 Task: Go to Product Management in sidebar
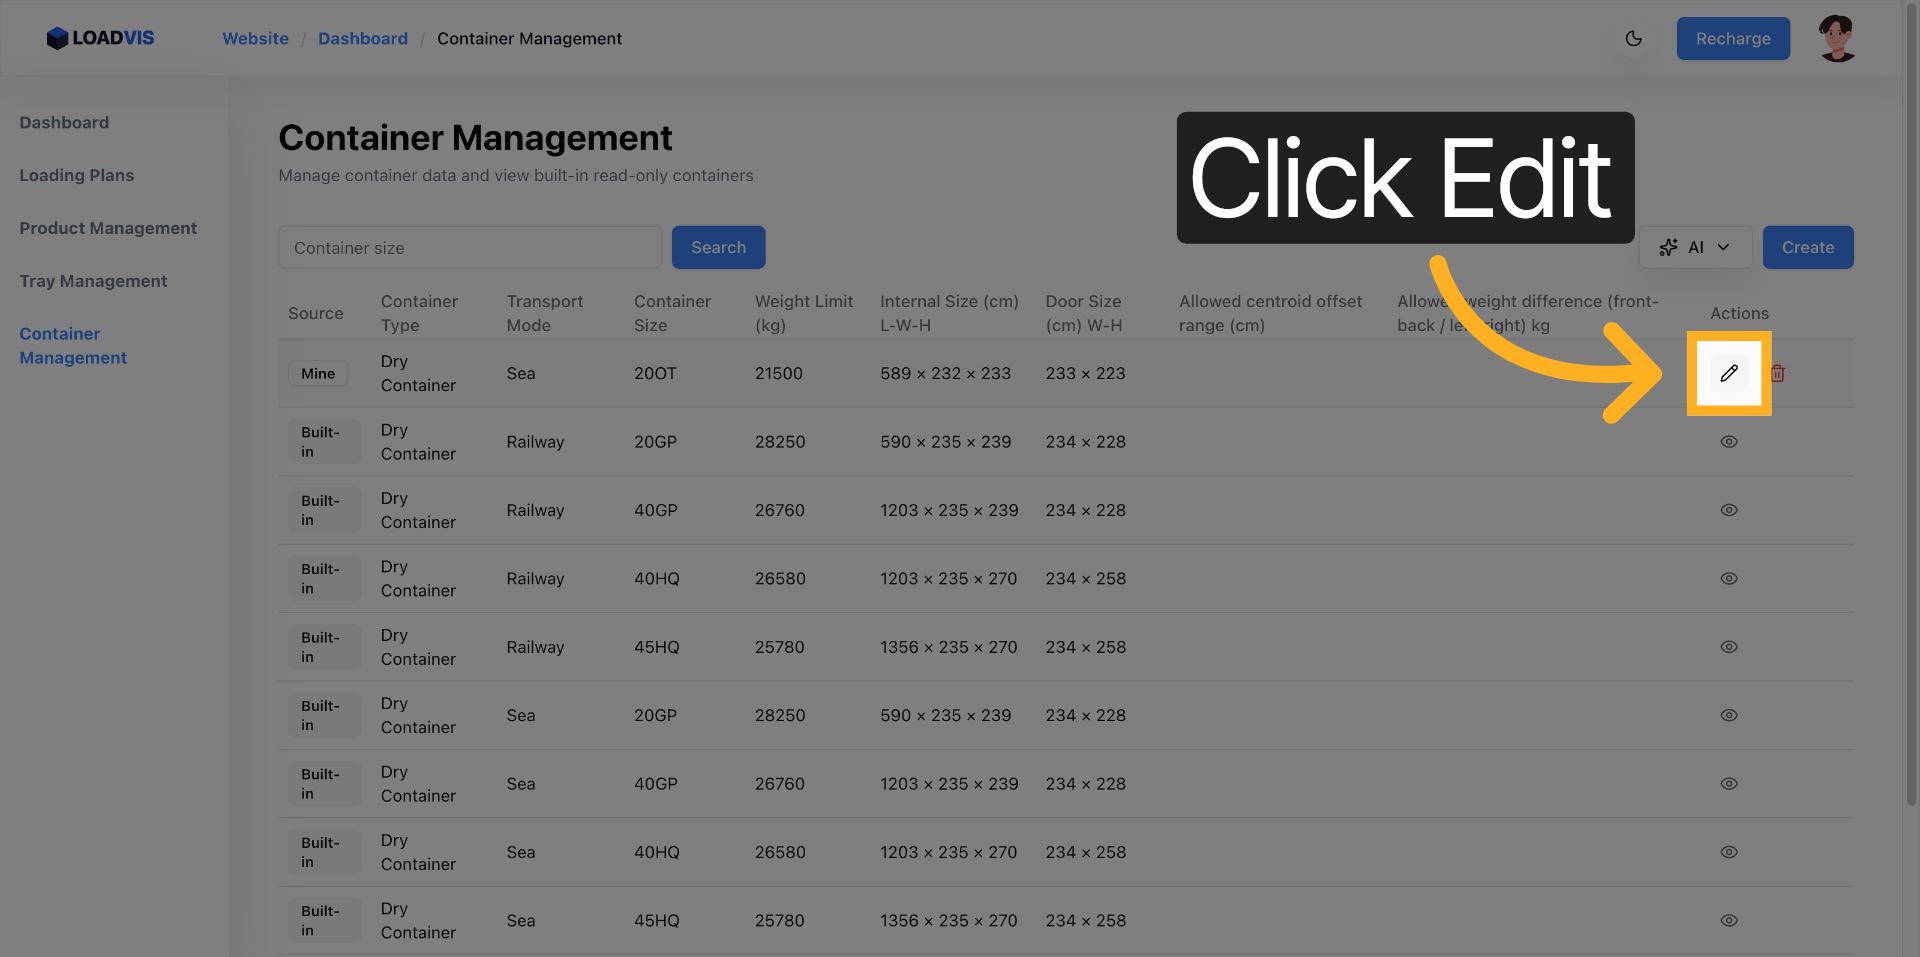click(x=108, y=228)
